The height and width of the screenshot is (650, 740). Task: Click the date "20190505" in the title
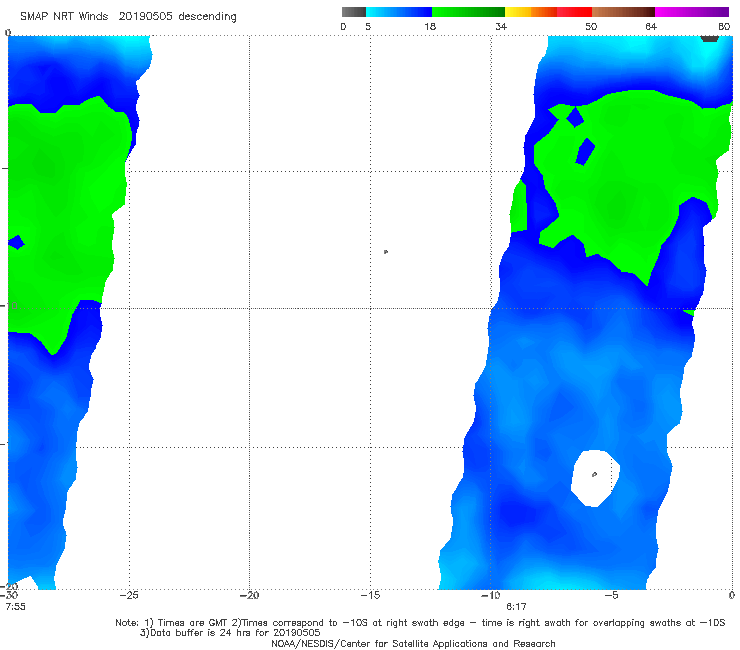(x=145, y=16)
